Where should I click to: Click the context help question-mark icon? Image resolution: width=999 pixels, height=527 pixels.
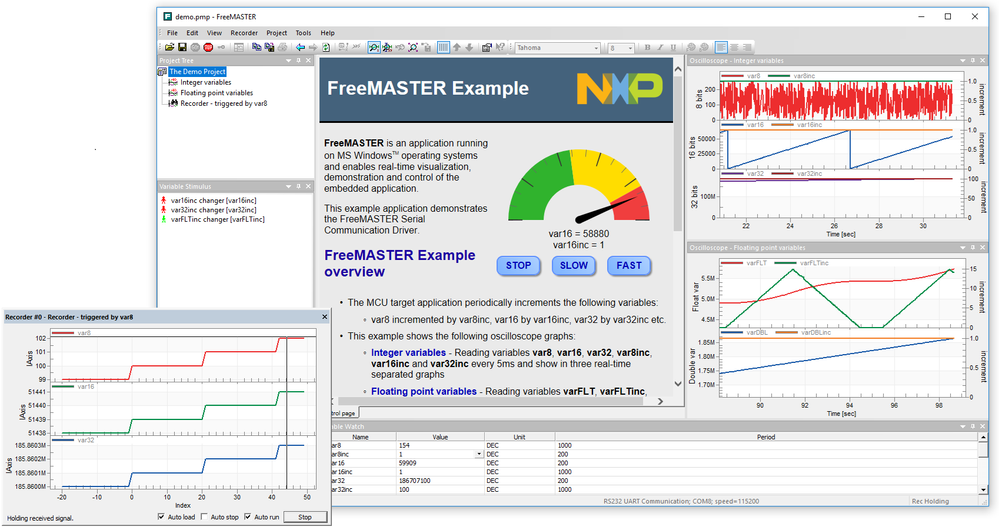tap(500, 47)
